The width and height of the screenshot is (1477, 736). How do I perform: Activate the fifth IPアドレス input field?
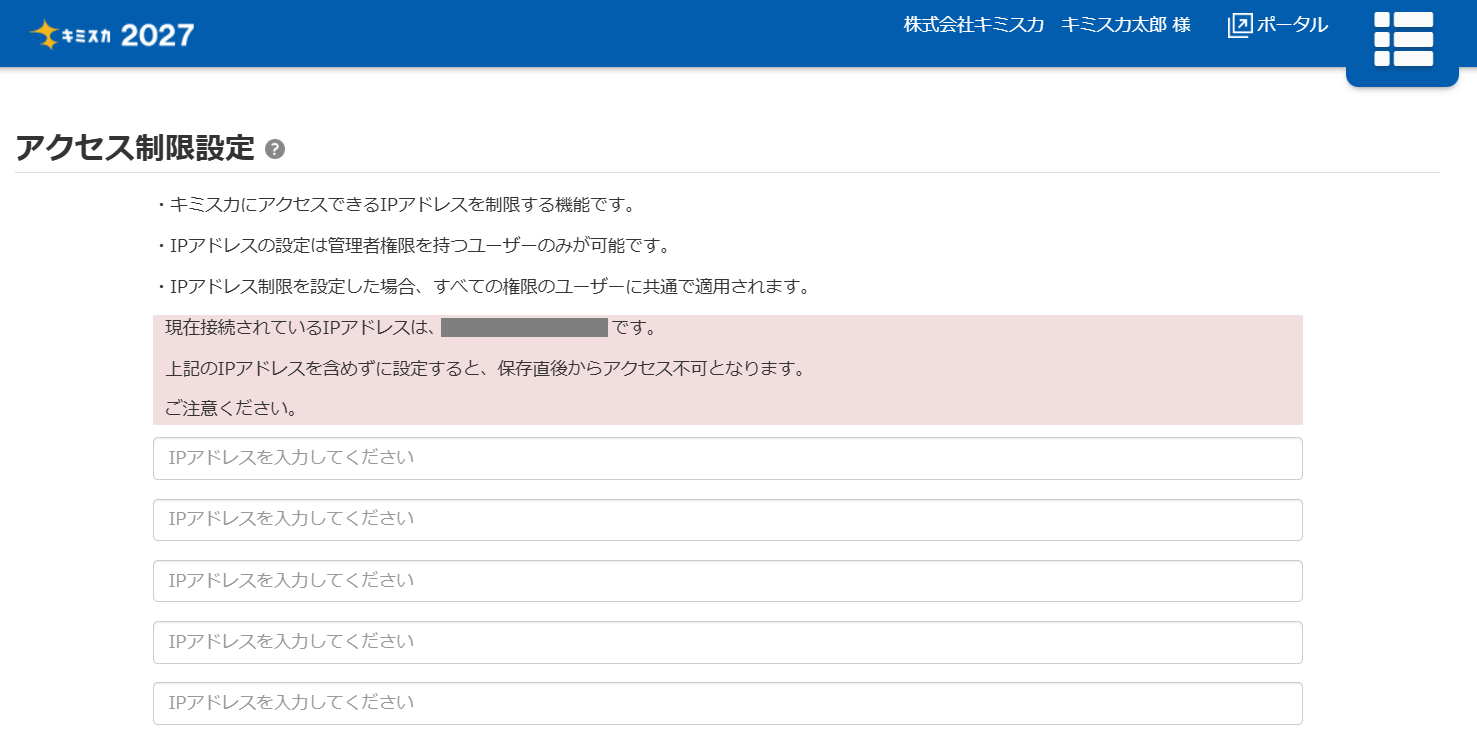[x=727, y=703]
